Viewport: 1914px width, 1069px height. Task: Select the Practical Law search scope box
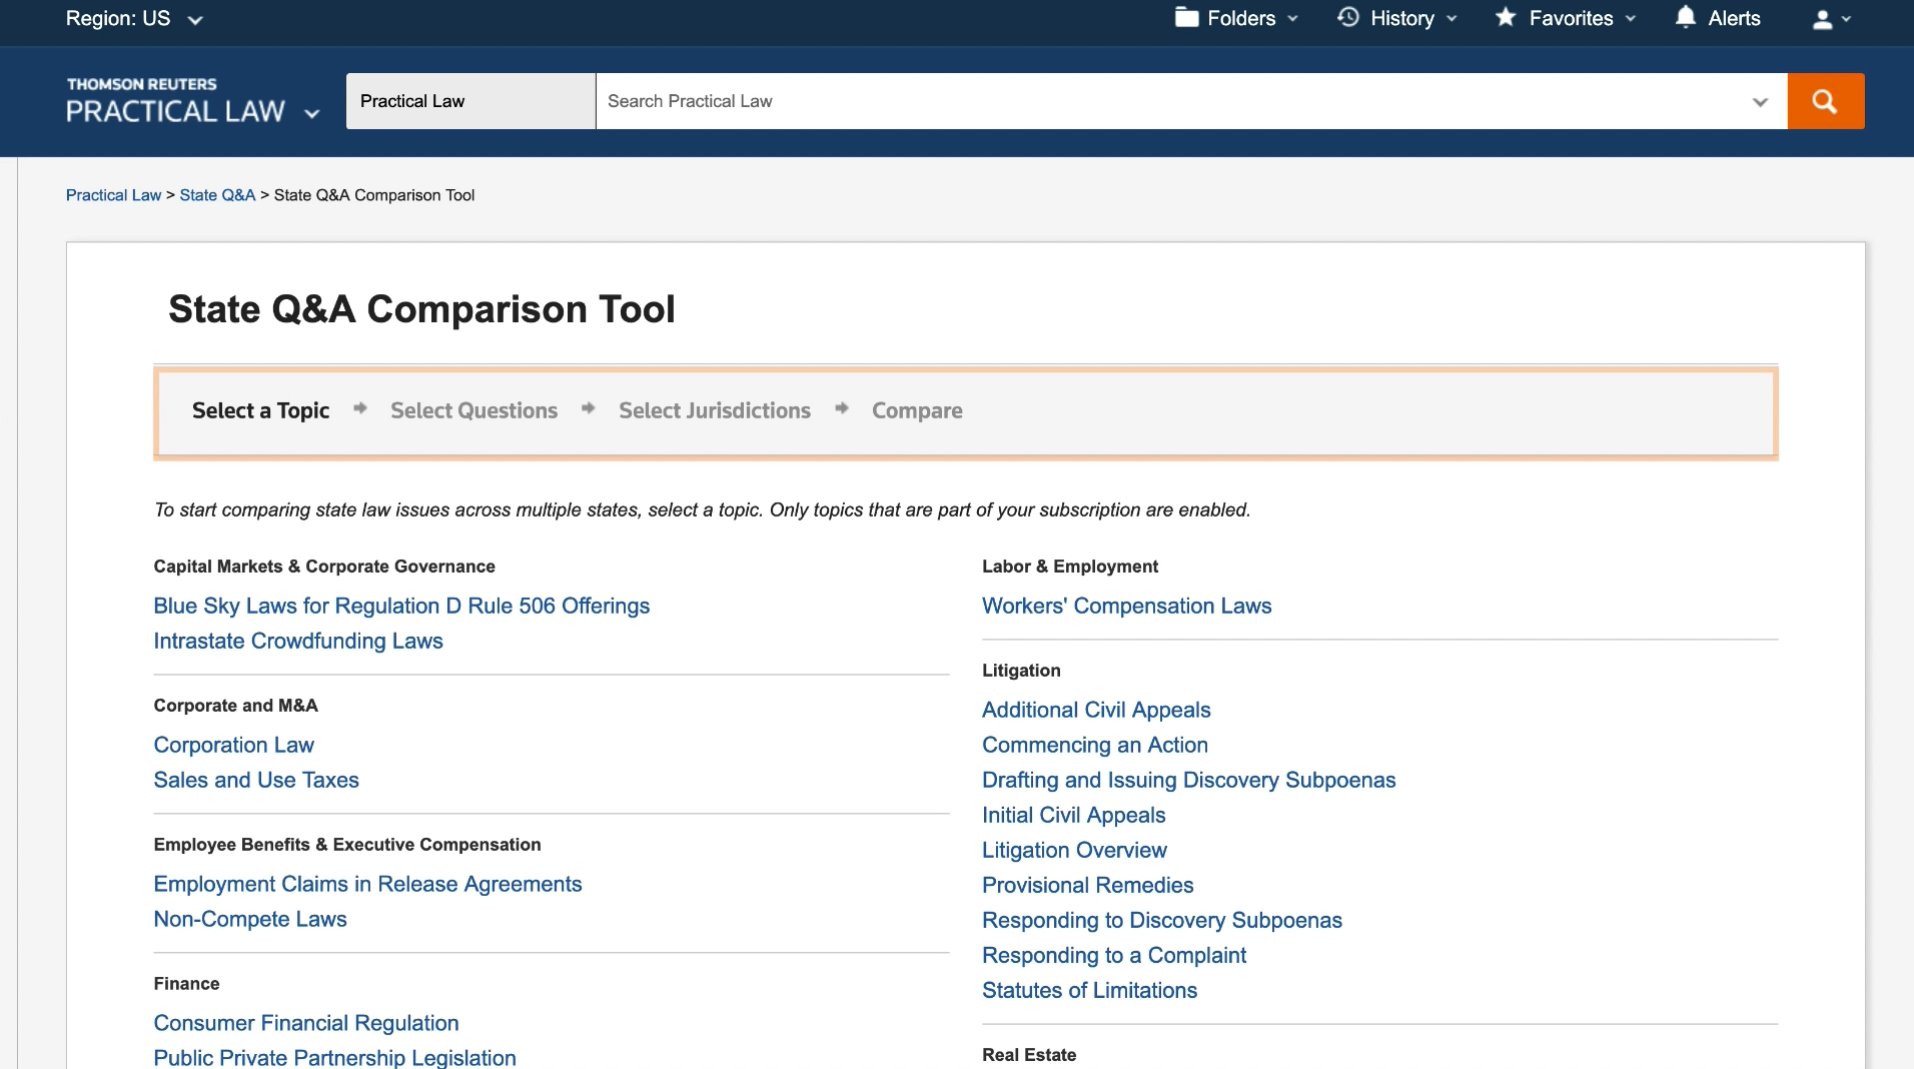point(470,101)
